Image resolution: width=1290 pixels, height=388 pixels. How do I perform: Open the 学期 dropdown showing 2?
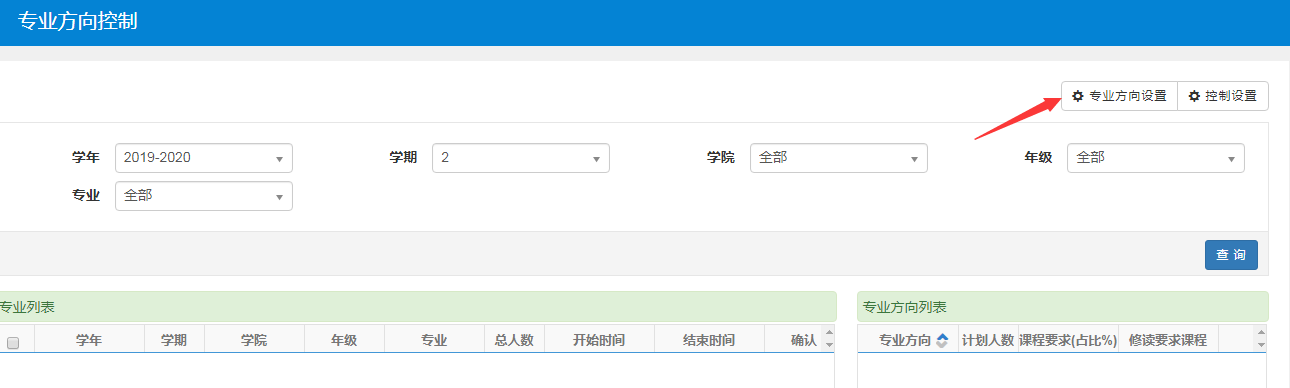[521, 158]
